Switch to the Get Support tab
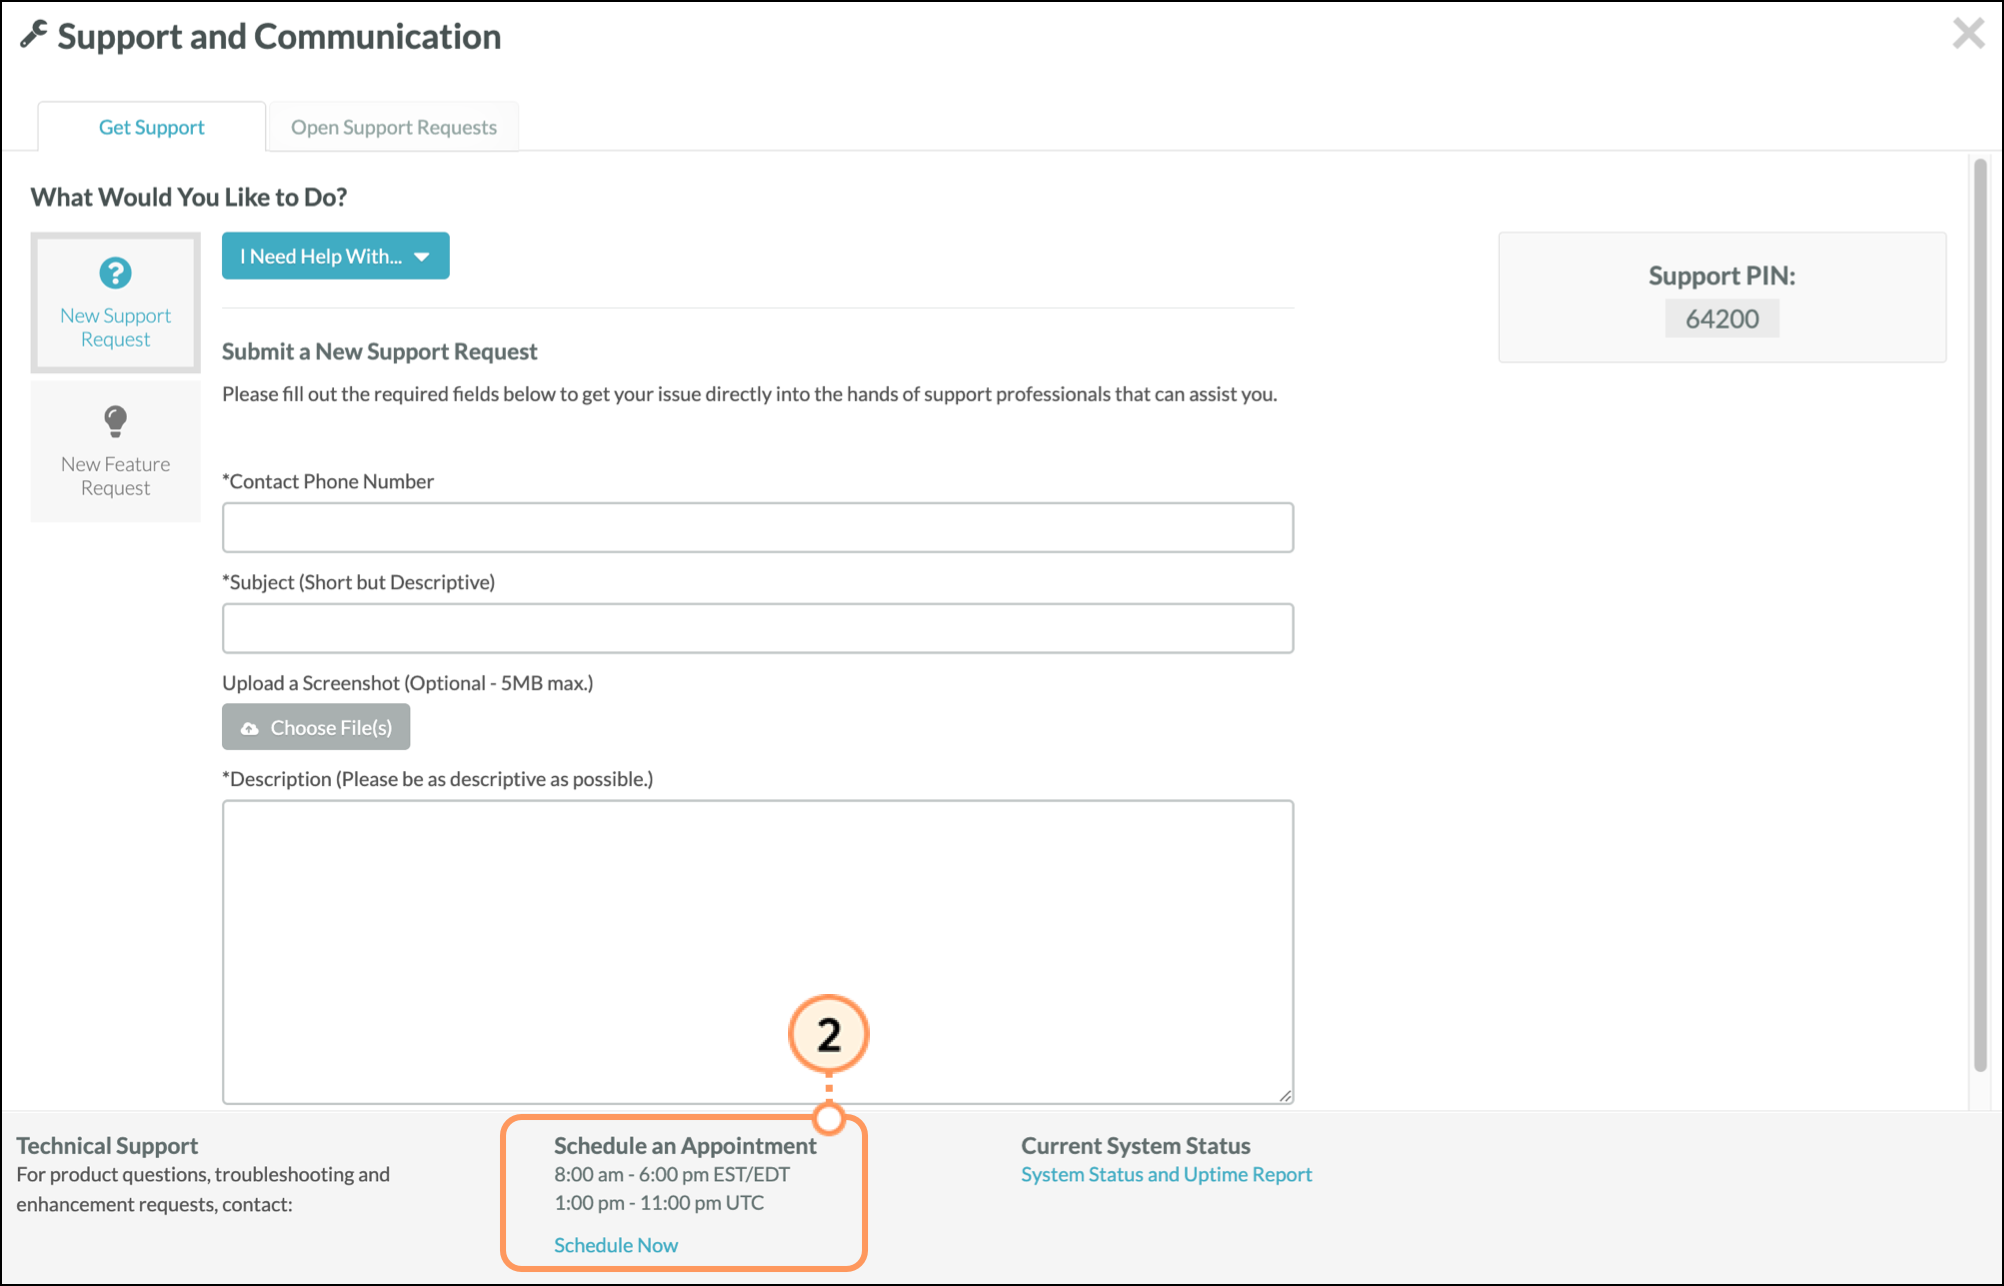 coord(151,127)
